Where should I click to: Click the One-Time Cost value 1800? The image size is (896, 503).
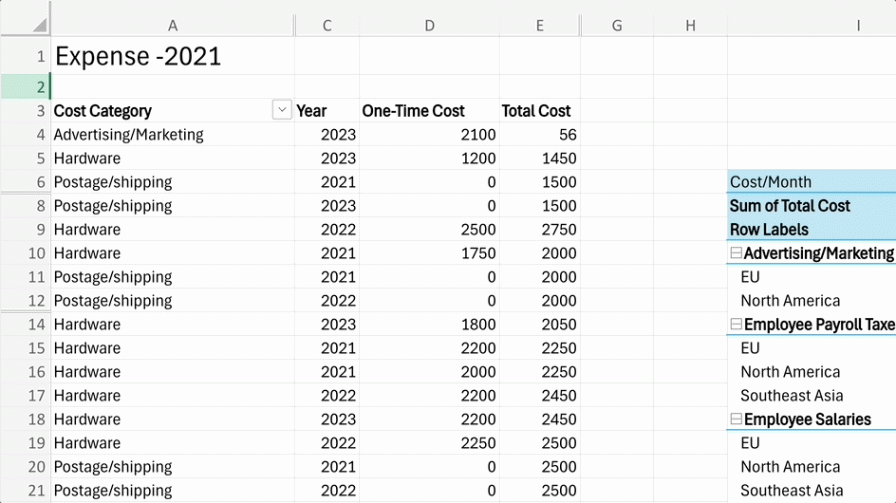429,324
